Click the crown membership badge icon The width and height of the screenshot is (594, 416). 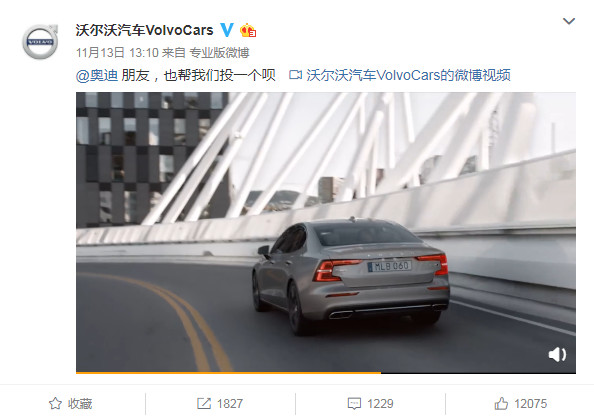(248, 30)
